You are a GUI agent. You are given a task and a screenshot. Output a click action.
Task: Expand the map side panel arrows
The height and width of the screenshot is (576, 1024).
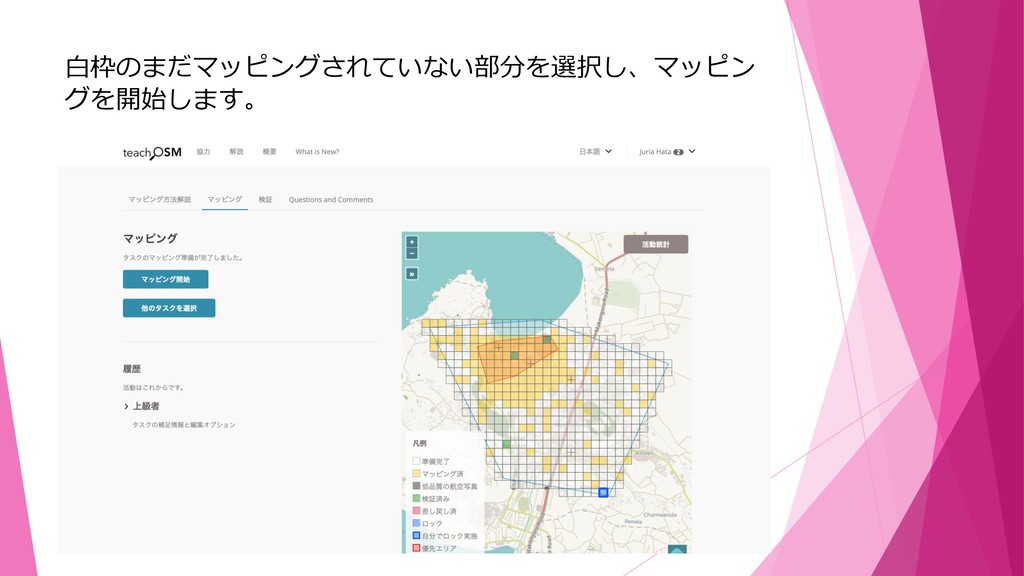click(411, 273)
